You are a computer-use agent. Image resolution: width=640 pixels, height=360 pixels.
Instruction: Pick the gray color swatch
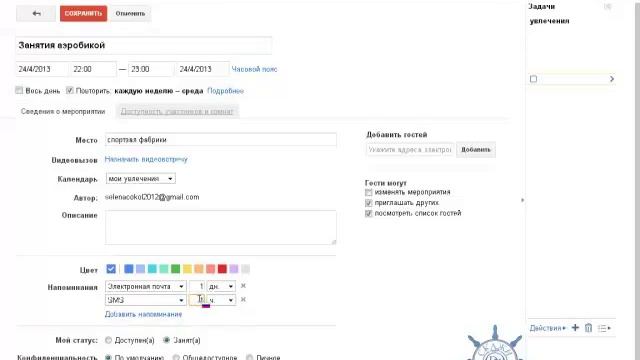(x=245, y=269)
